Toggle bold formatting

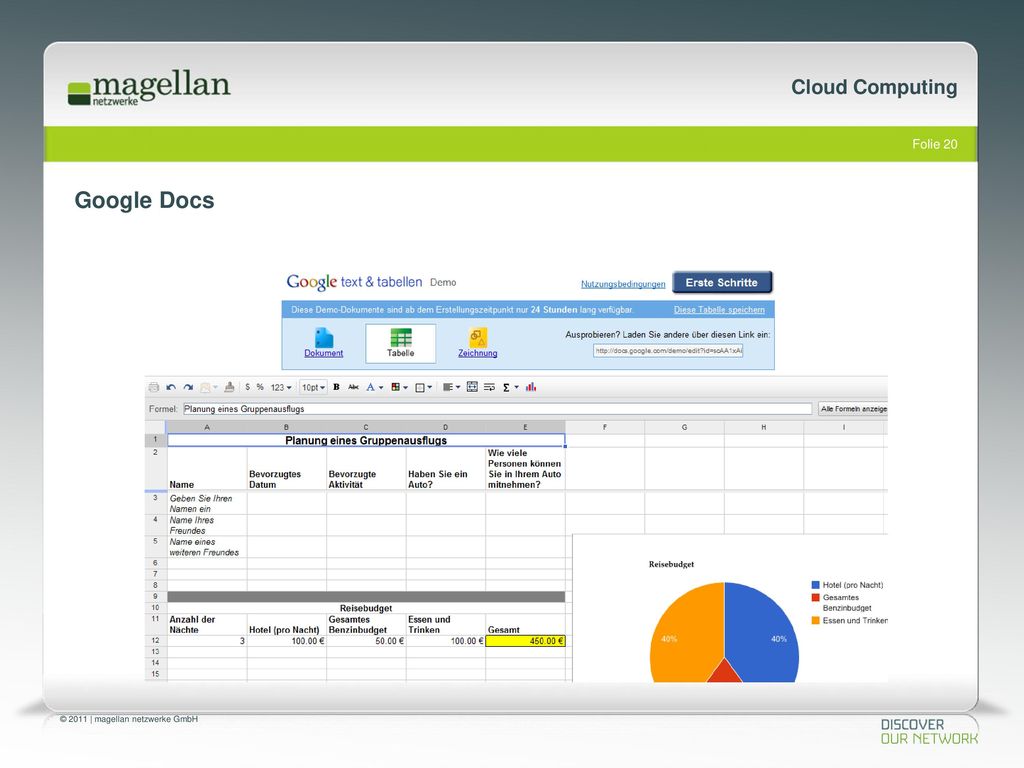pyautogui.click(x=336, y=387)
